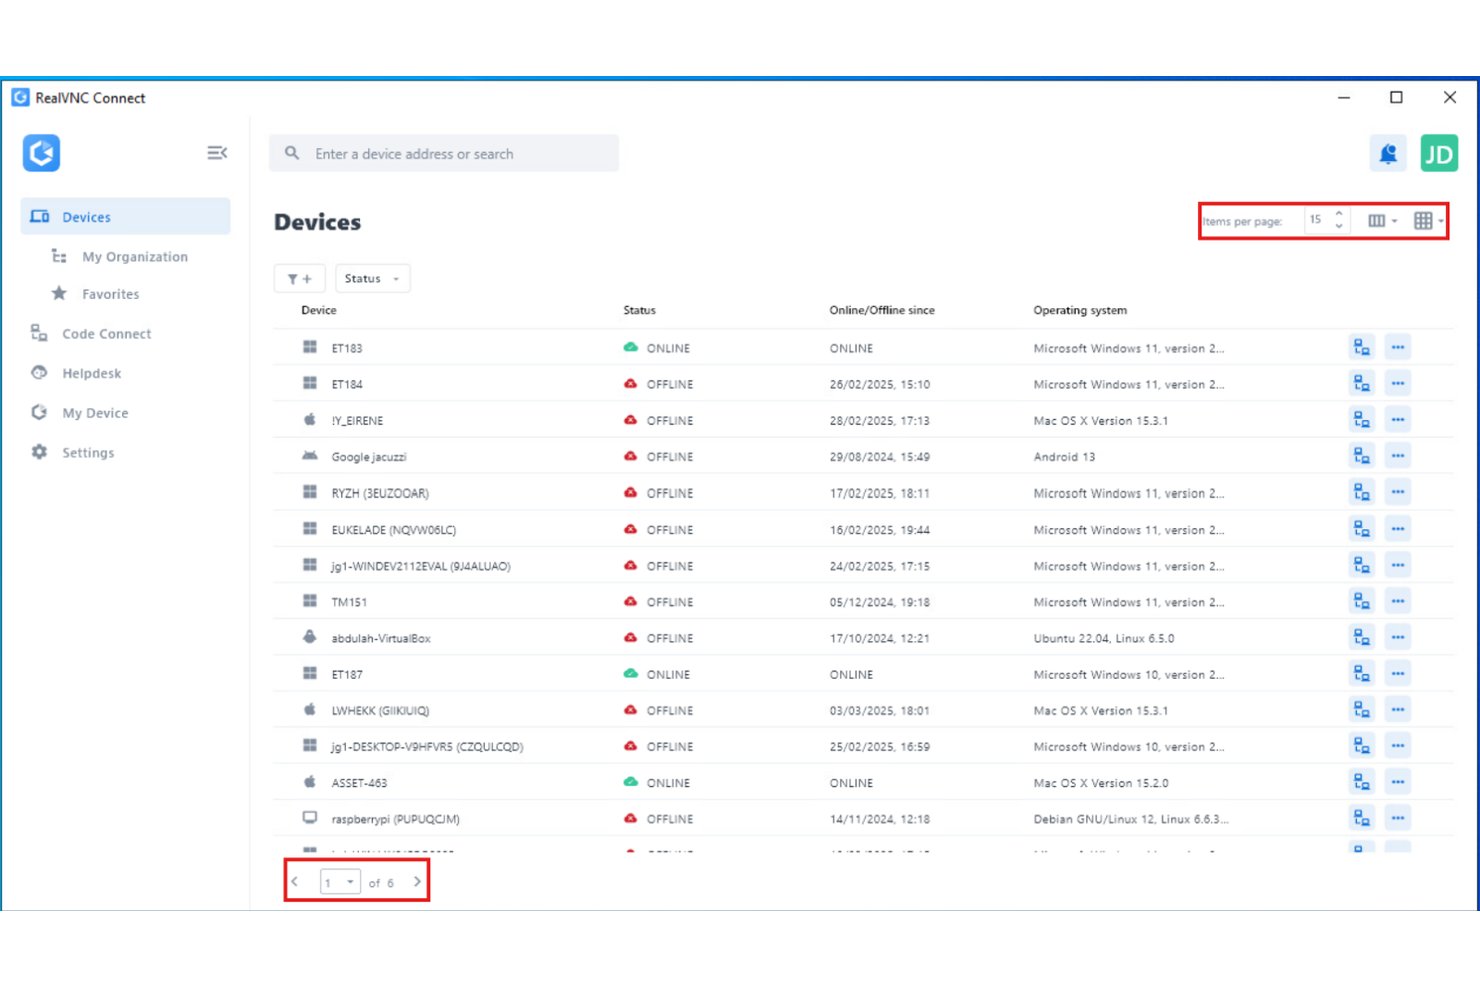Go to the next page of devices

click(x=417, y=881)
